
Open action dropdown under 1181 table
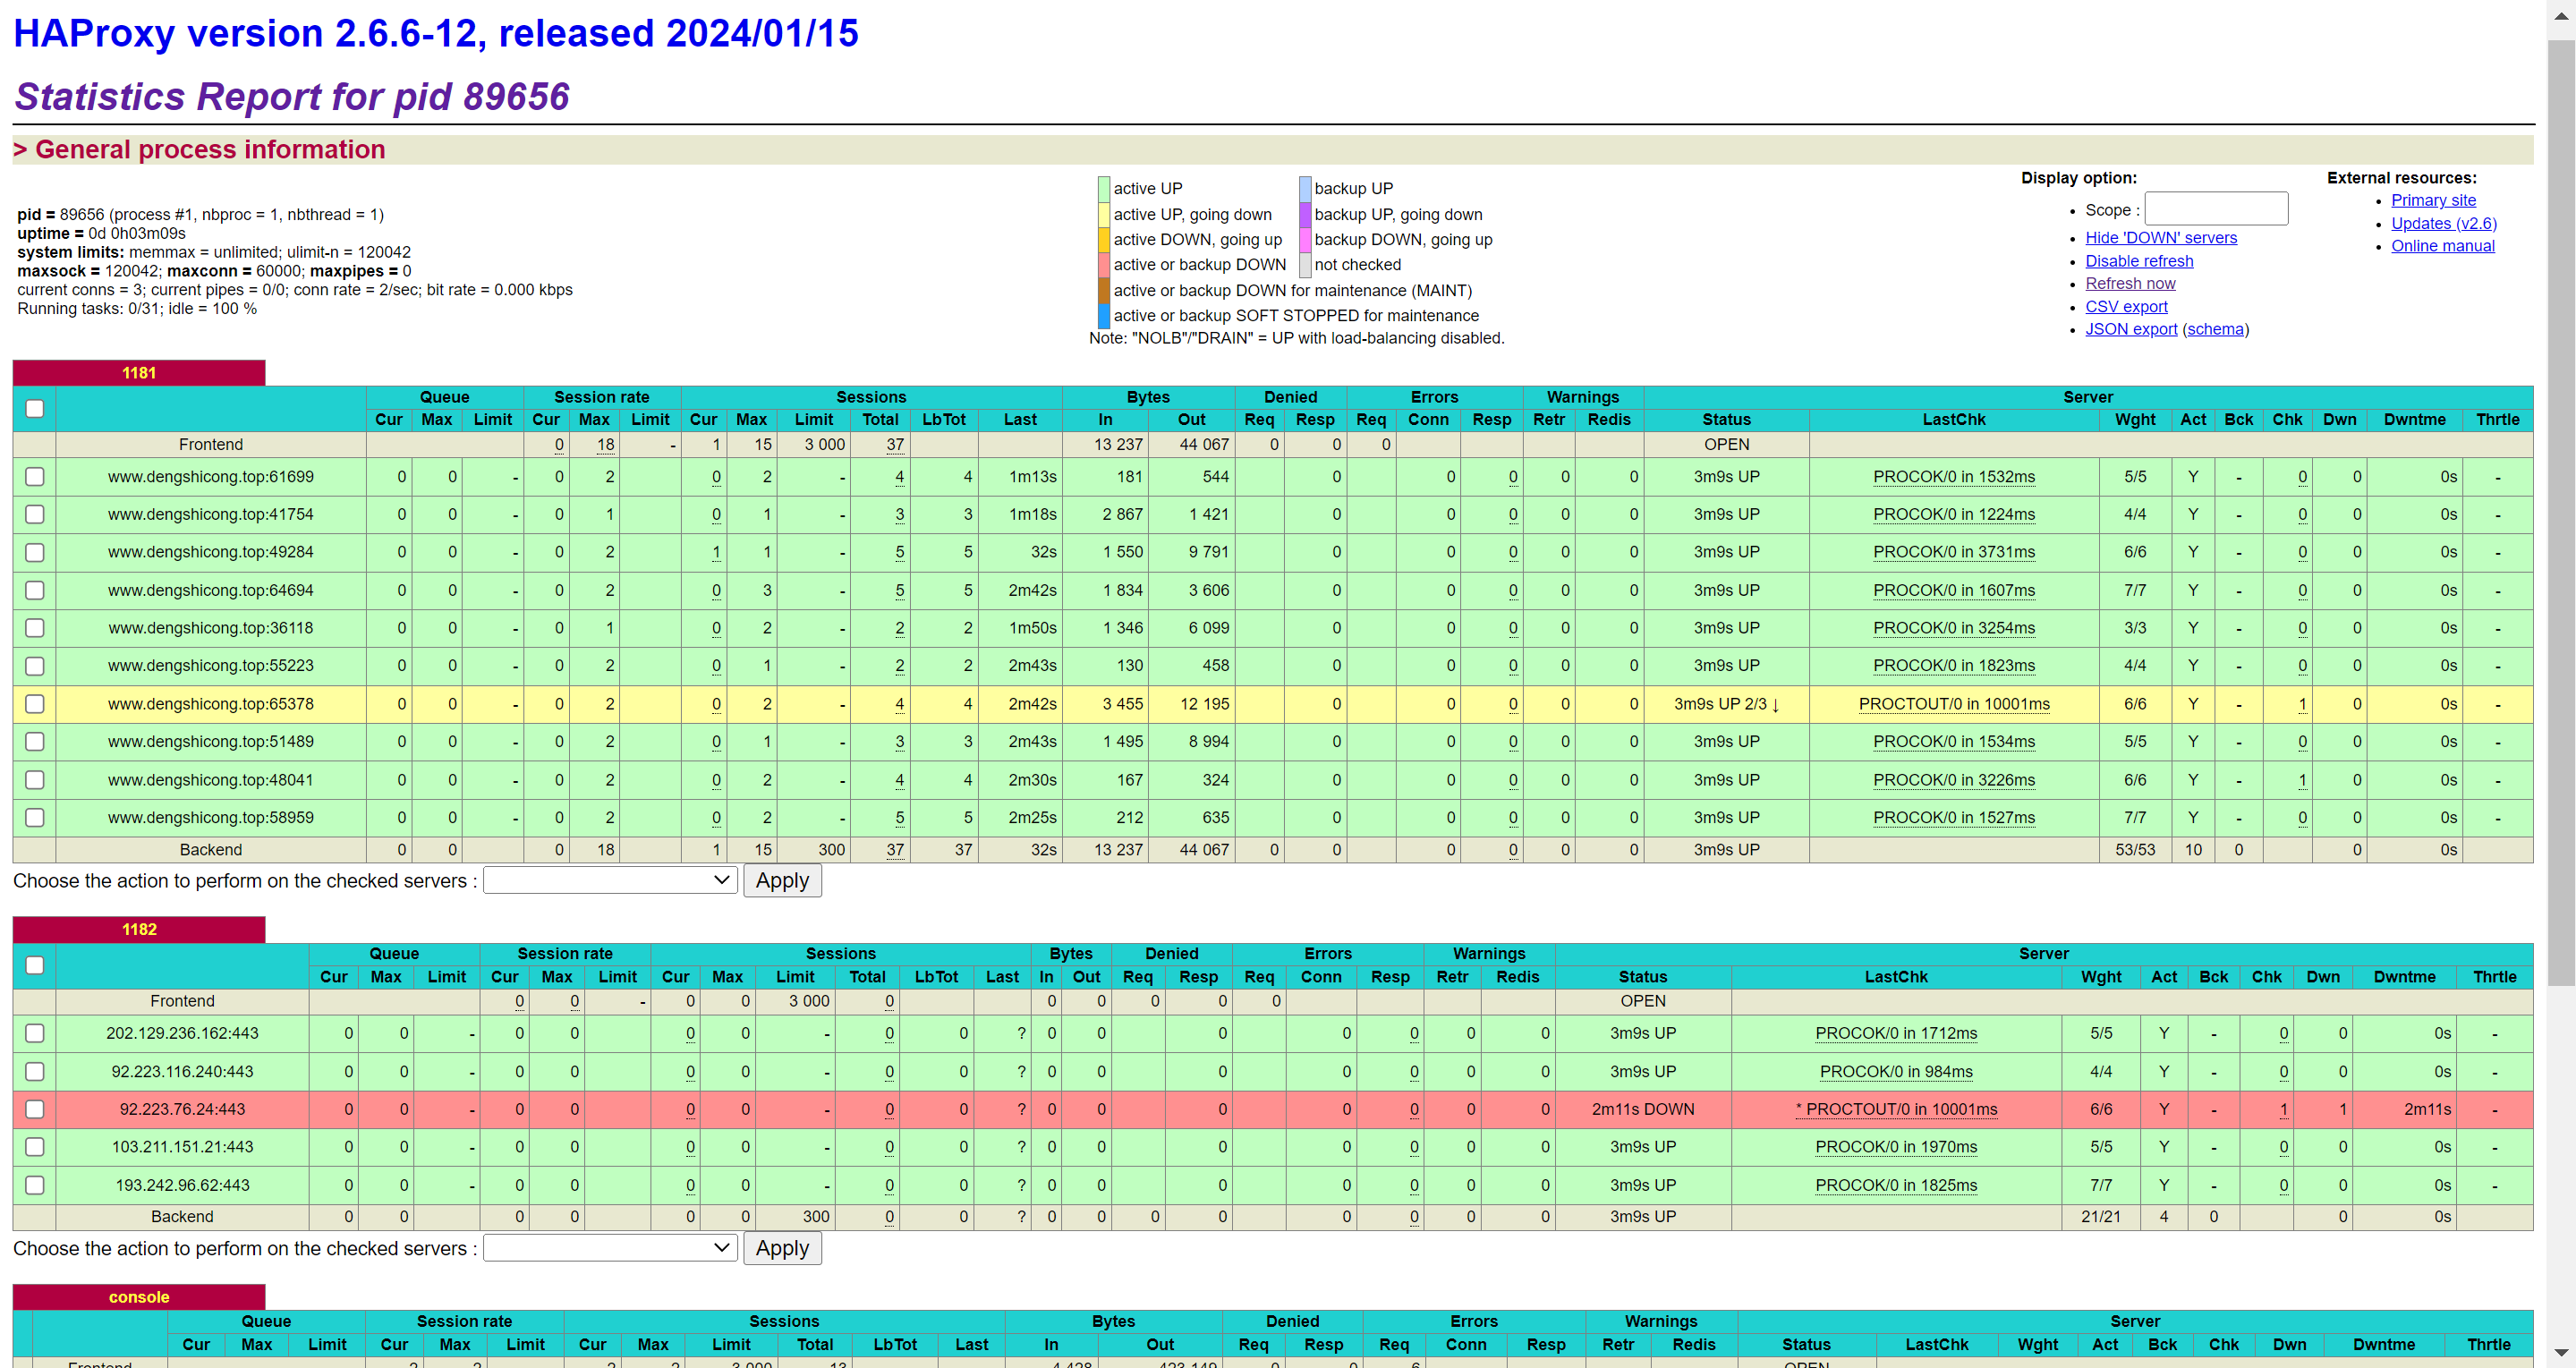[x=610, y=880]
